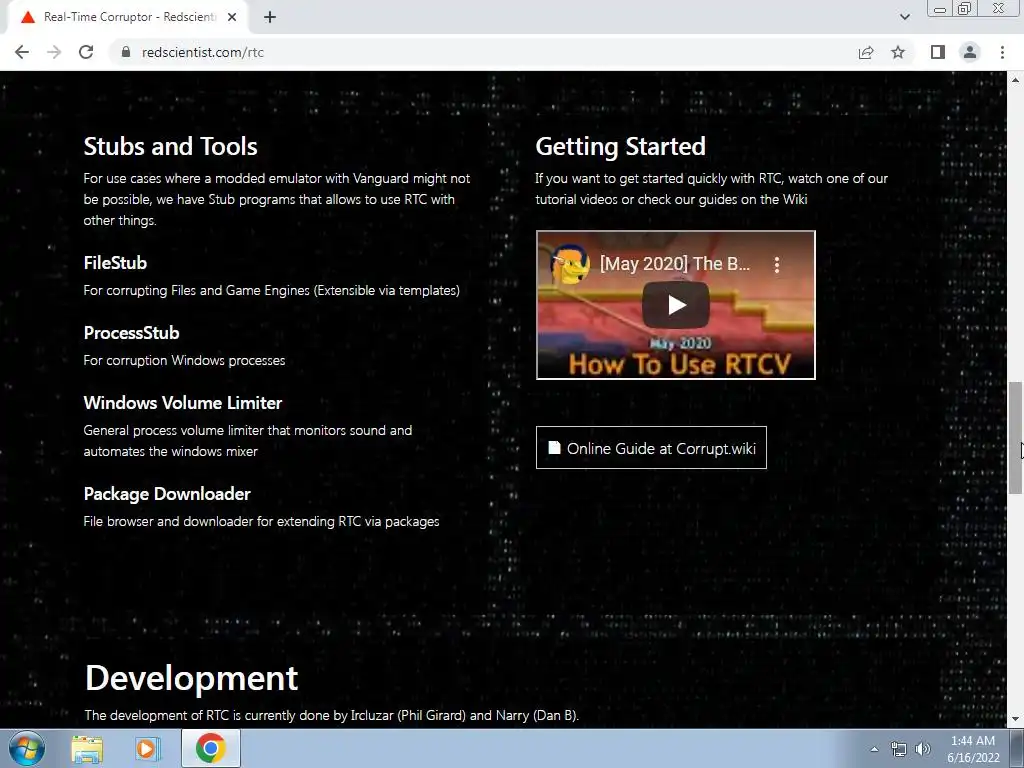Reload the redscientist.com page
The image size is (1024, 768).
tap(86, 52)
